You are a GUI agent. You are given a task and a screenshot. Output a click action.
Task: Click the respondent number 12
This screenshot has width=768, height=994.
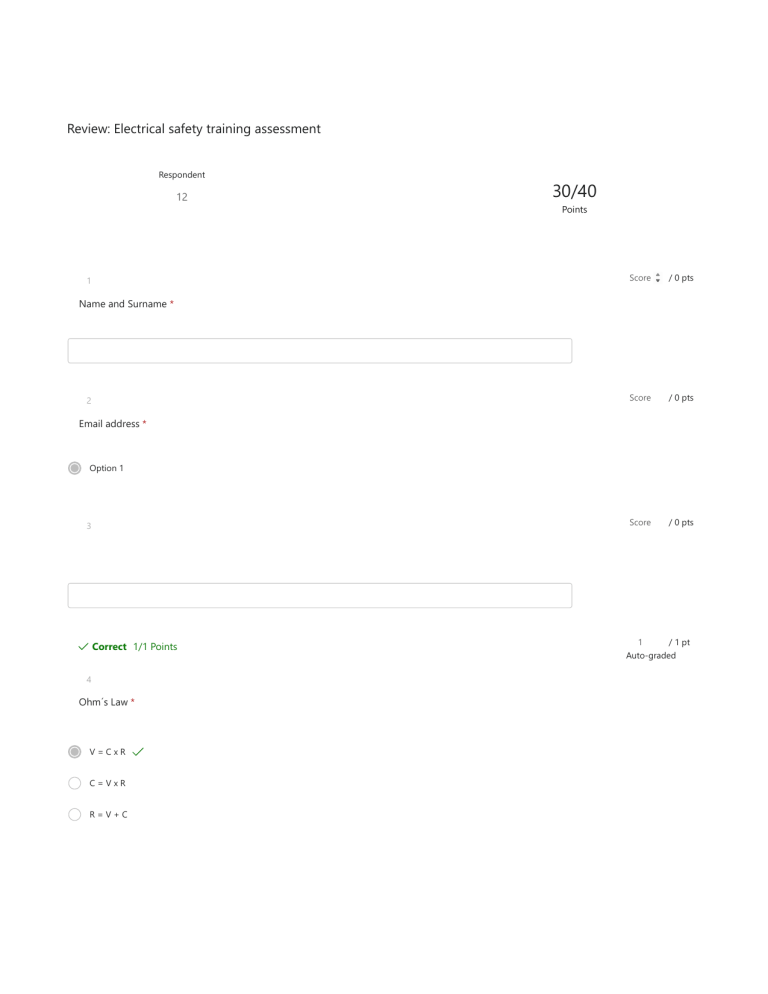click(182, 197)
